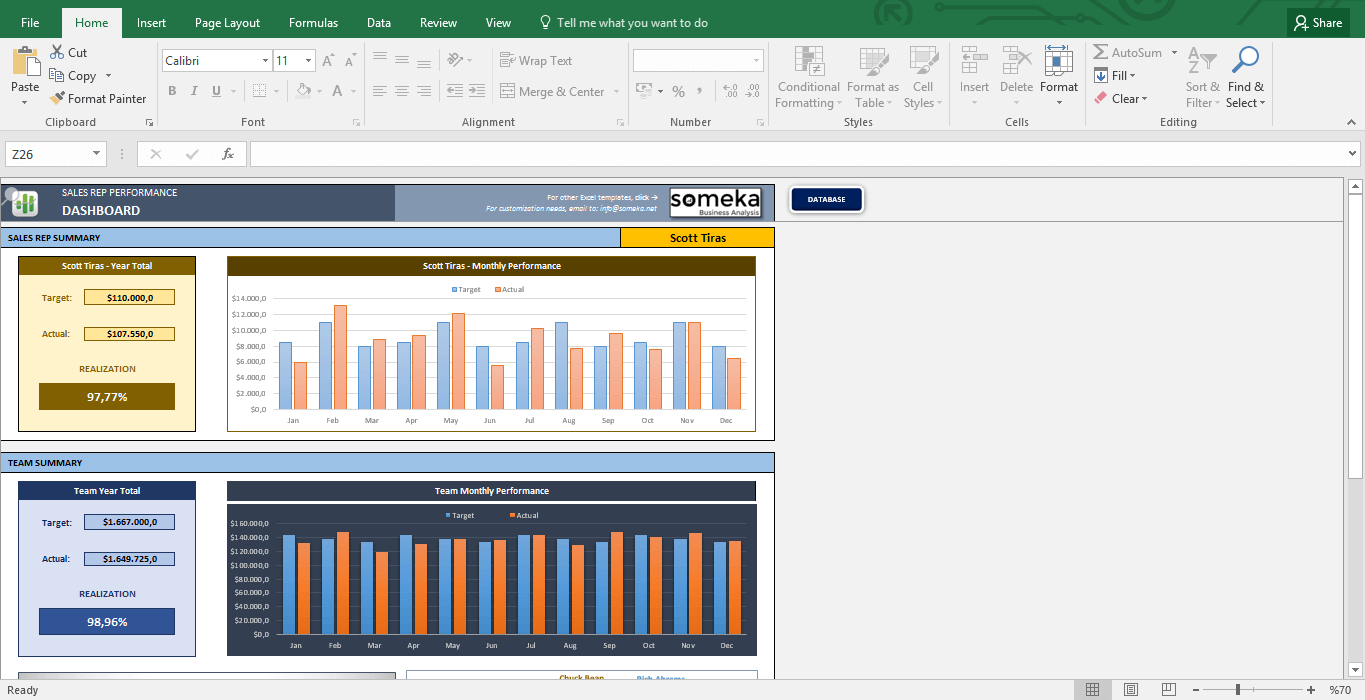Screen dimensions: 1365x700
Task: Toggle Center horizontal alignment
Action: tap(402, 91)
